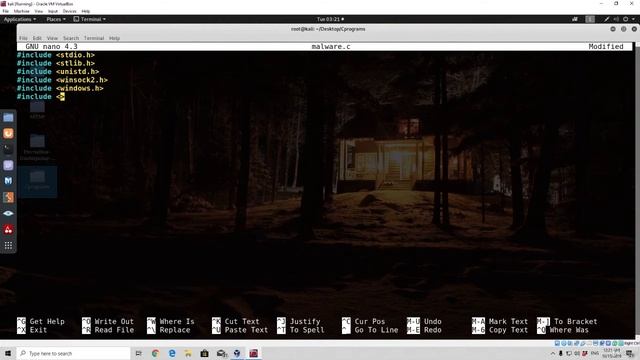Open the terminal window File menu
640x360 pixels.
(x=23, y=38)
